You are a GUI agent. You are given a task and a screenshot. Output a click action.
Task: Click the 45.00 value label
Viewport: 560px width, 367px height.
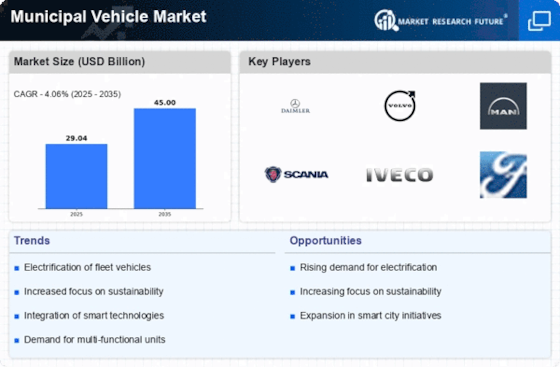(x=165, y=102)
